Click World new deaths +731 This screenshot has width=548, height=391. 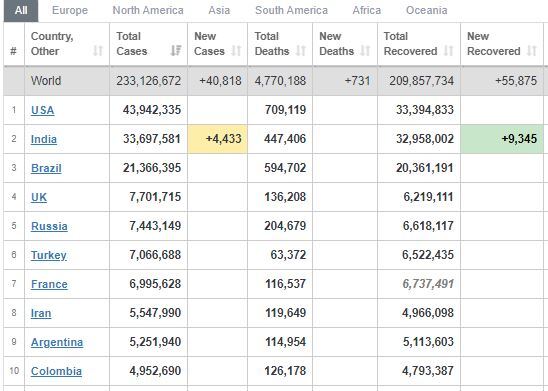tap(357, 81)
